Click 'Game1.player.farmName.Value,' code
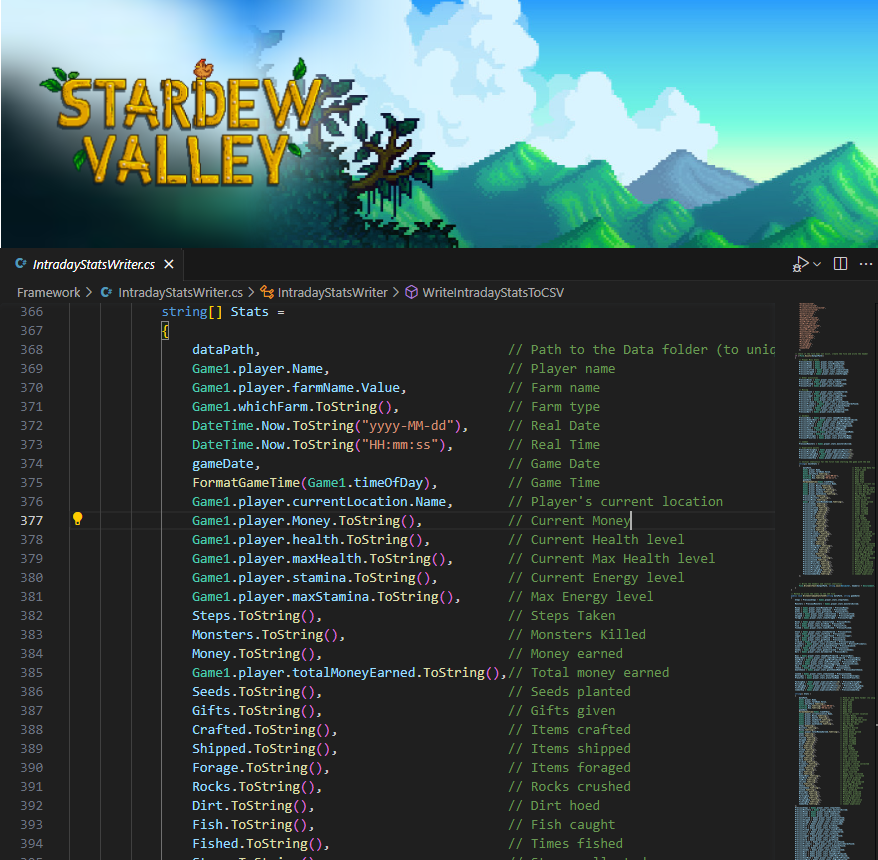The width and height of the screenshot is (878, 860). (x=299, y=388)
